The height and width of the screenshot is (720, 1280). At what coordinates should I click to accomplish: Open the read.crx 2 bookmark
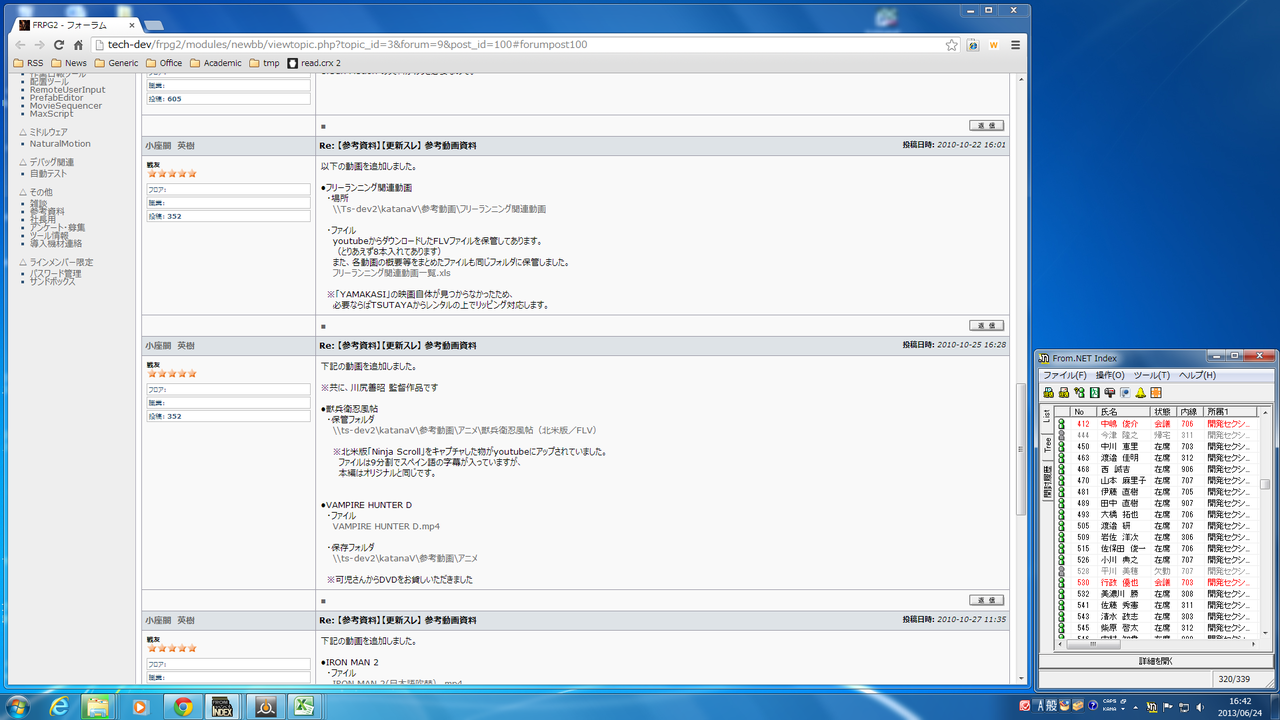(x=314, y=63)
